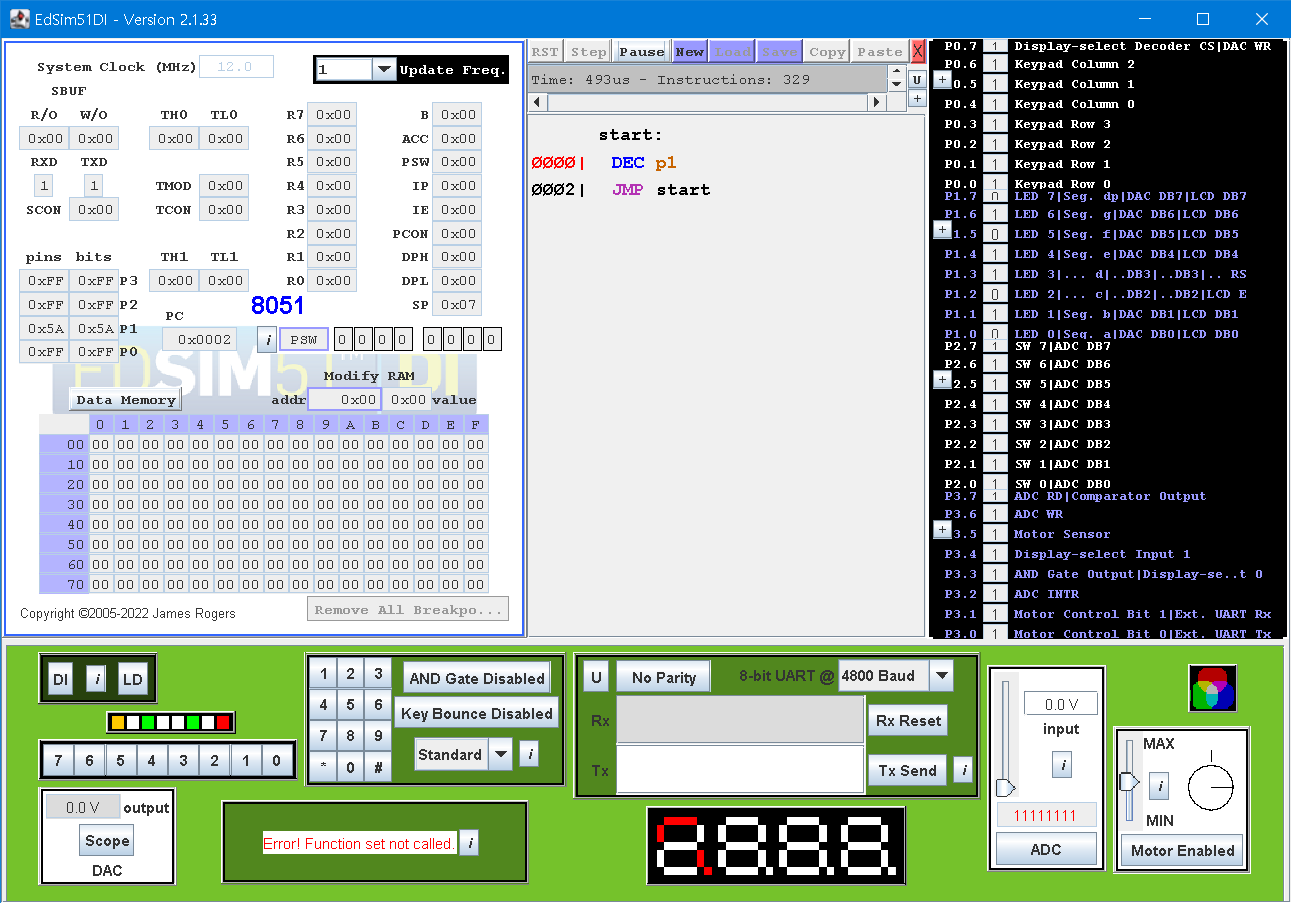Close the assembly code with the red X
Viewport: 1291px width, 903px height.
918,52
